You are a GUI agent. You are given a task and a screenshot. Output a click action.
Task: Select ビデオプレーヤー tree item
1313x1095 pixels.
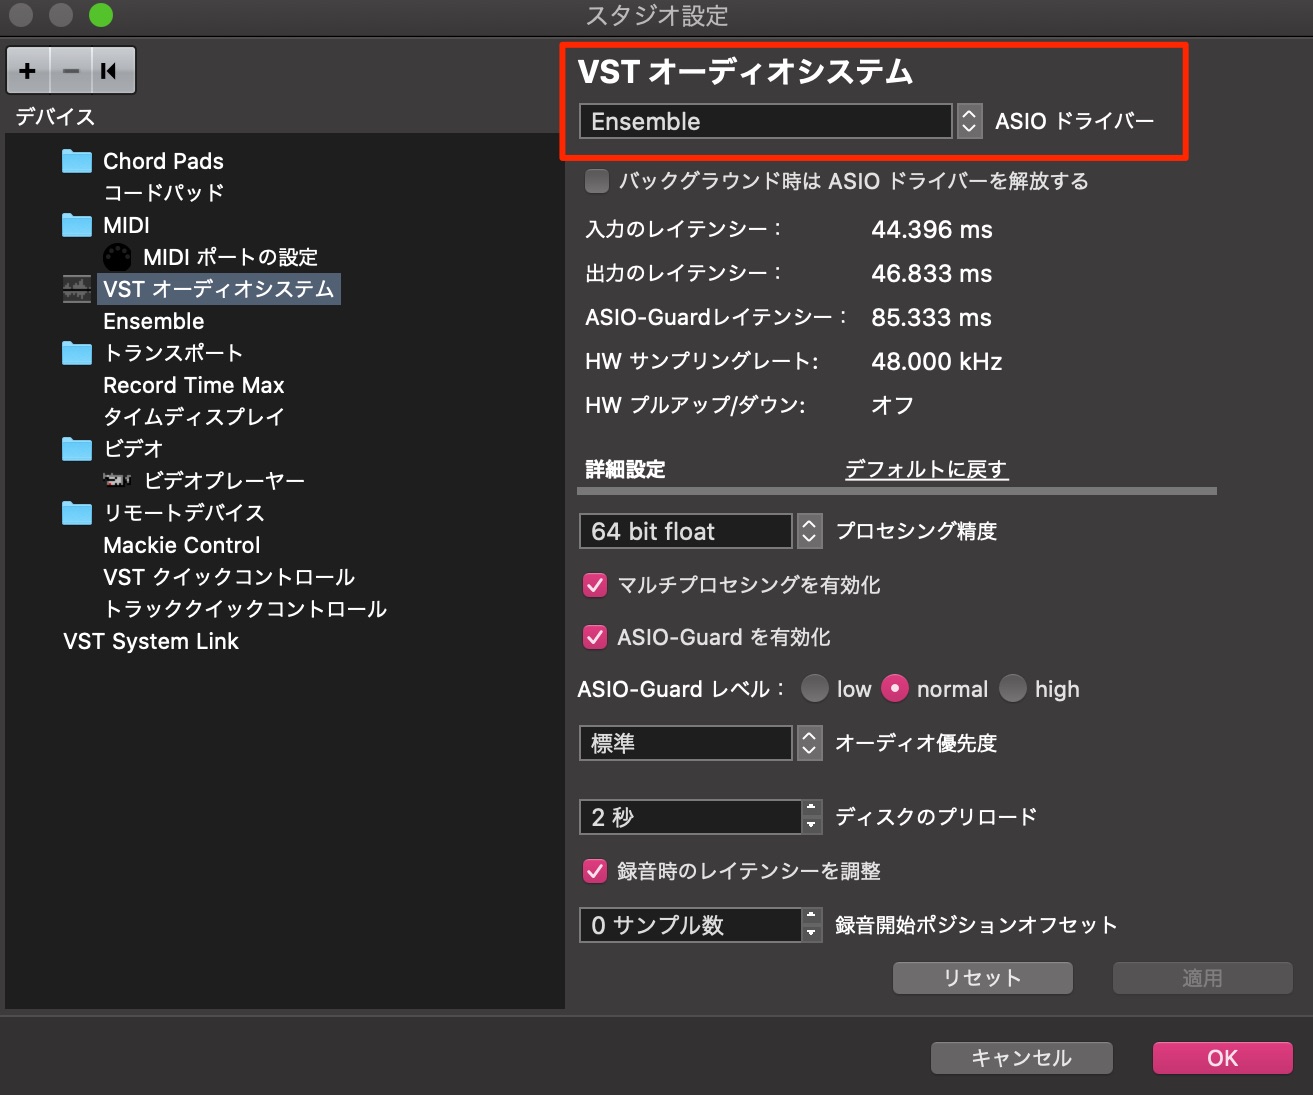[224, 481]
